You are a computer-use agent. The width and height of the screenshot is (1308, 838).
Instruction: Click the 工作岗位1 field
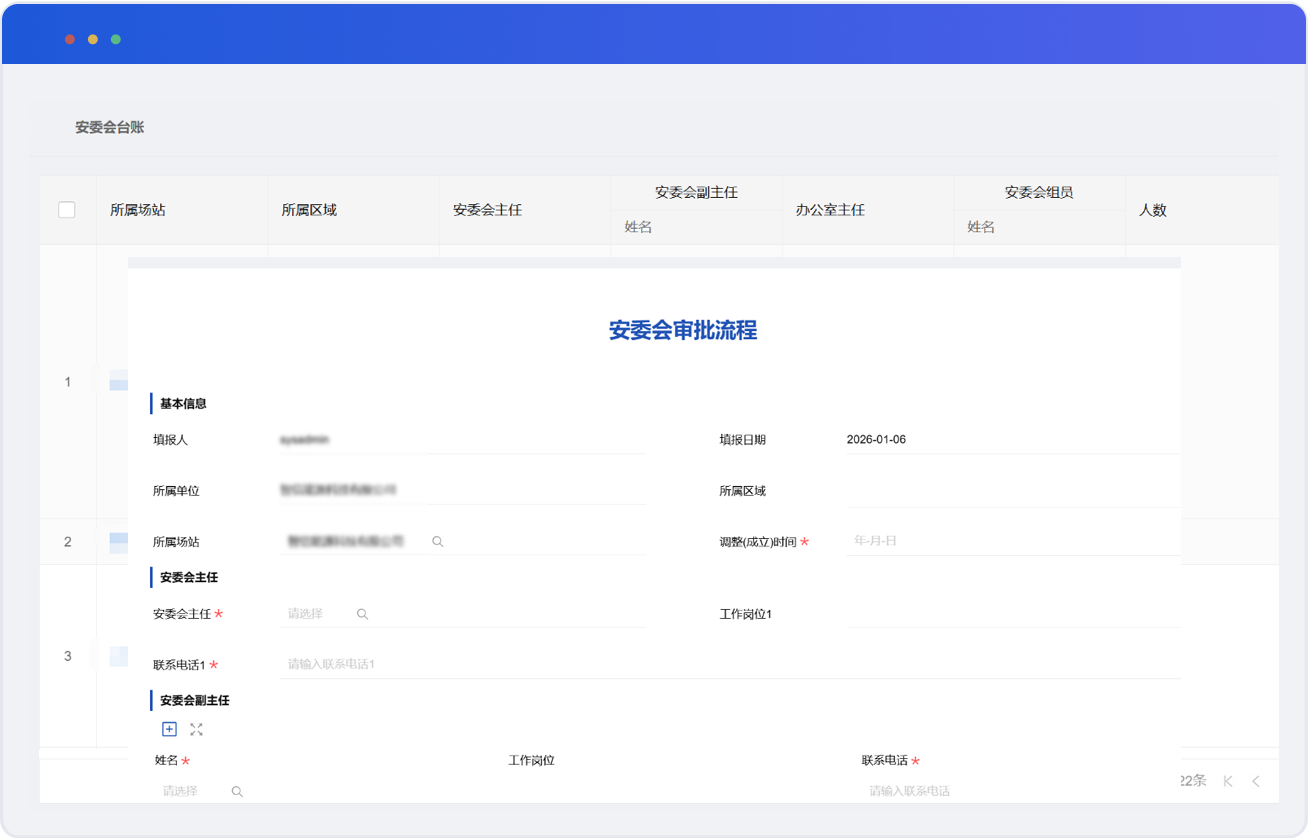tap(1012, 614)
